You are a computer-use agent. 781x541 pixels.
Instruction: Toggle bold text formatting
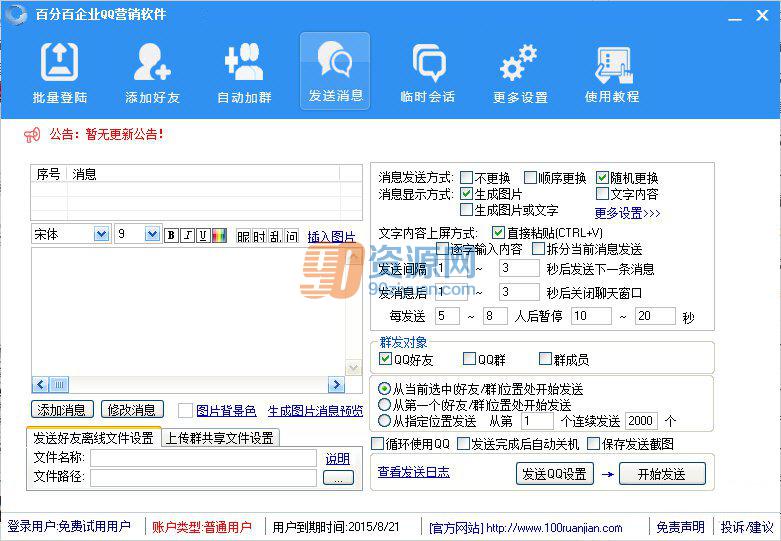point(171,235)
